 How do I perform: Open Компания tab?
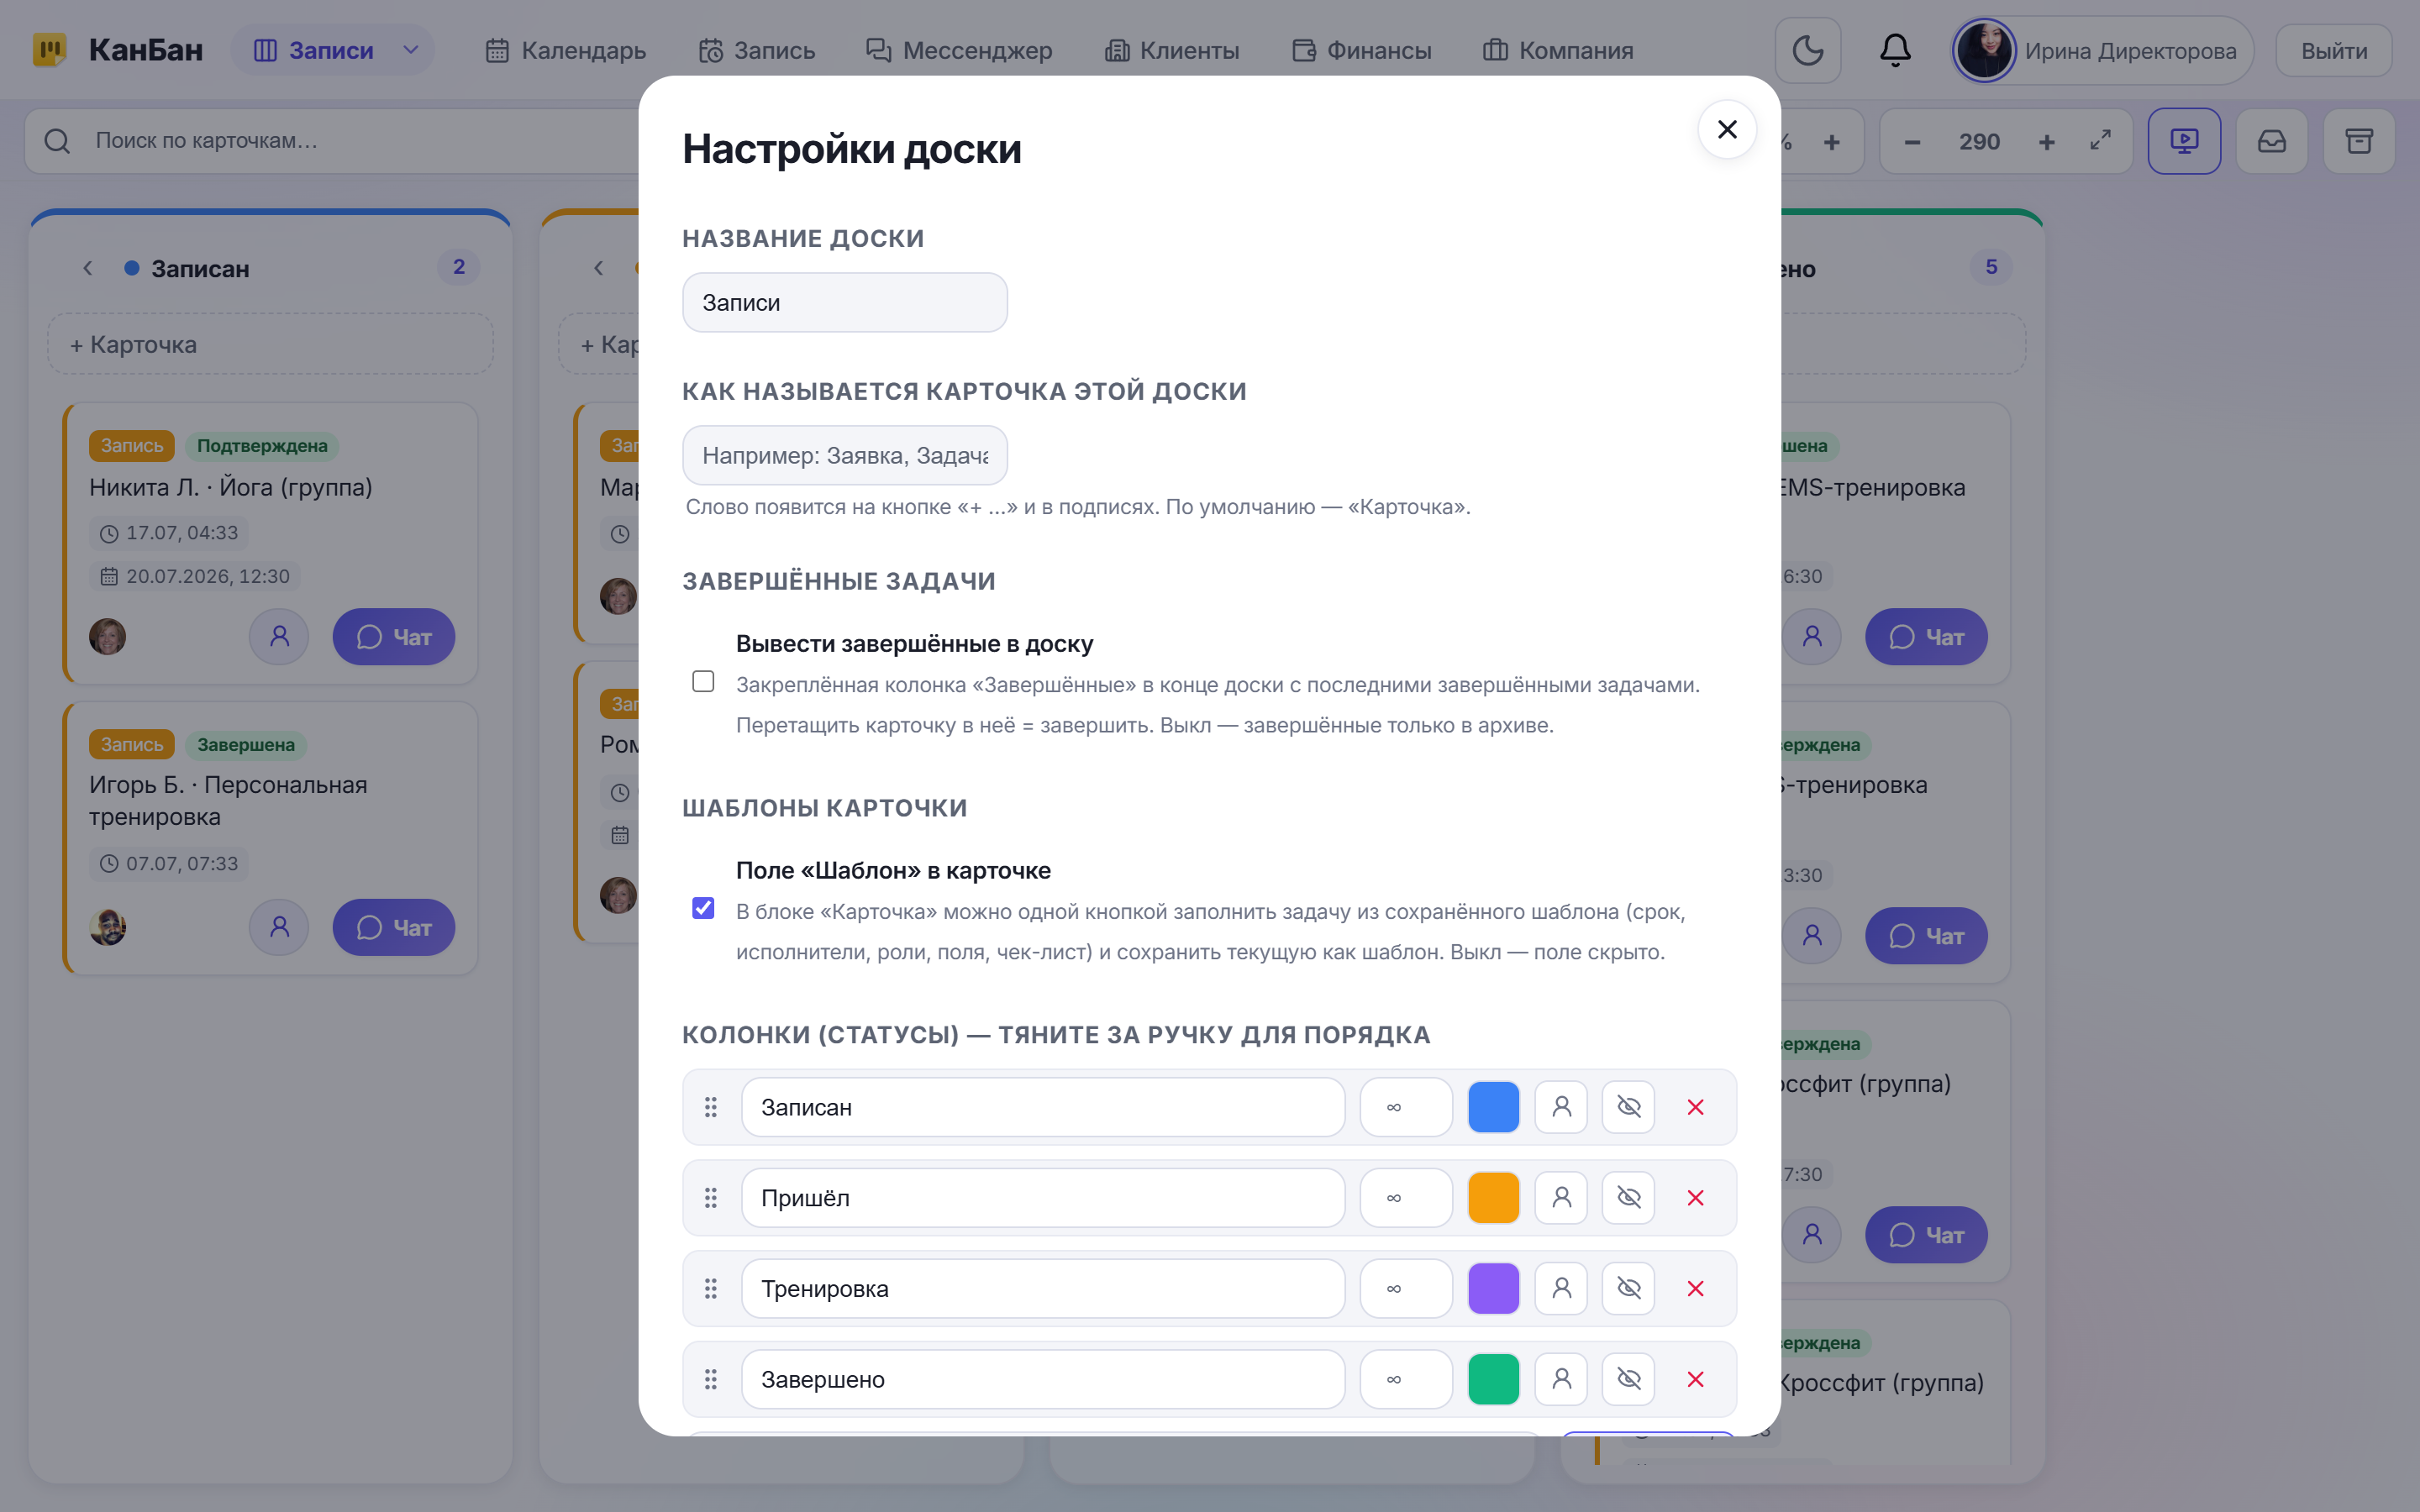click(1558, 50)
